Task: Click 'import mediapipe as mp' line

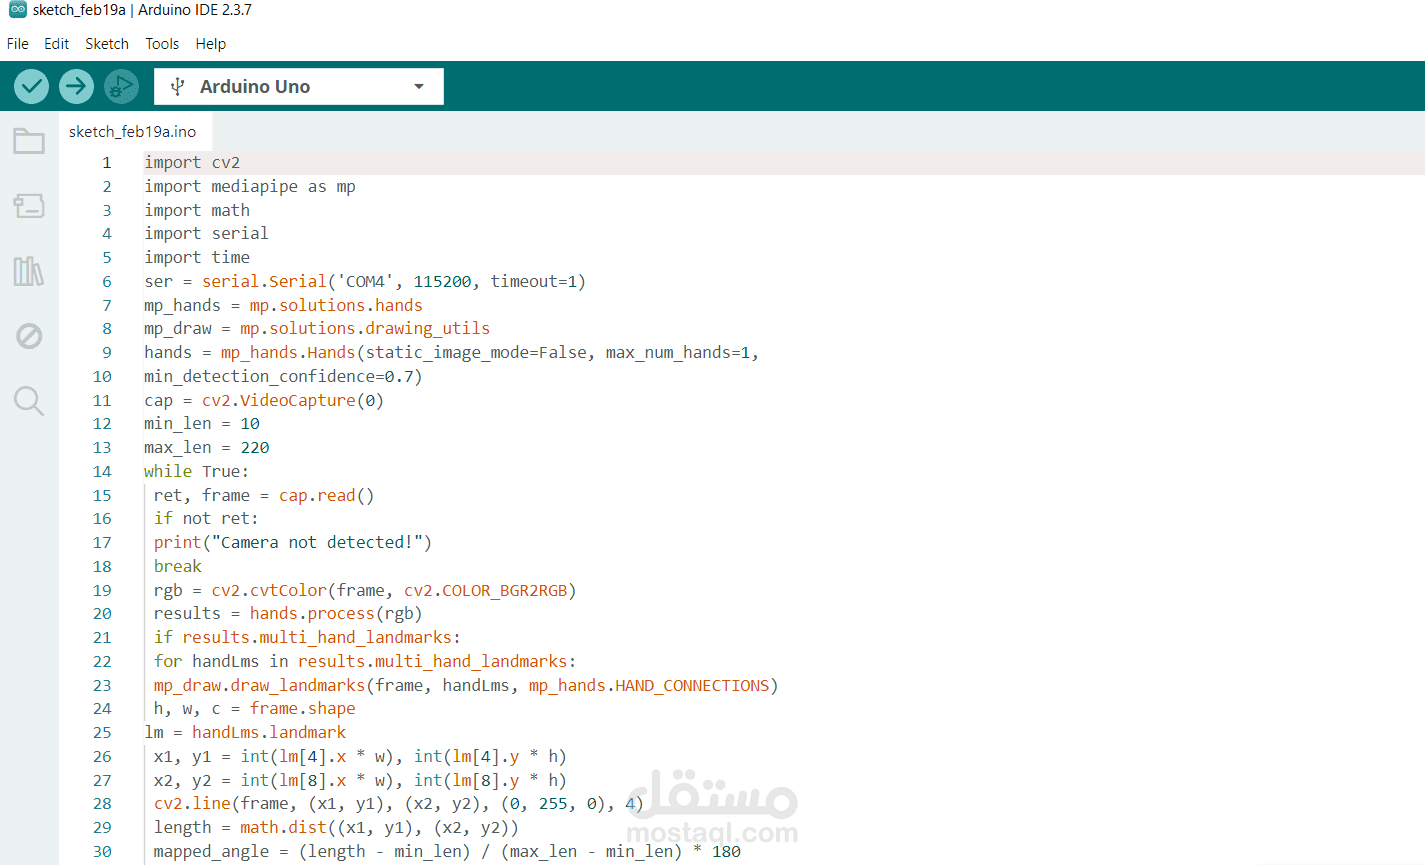Action: 250,187
